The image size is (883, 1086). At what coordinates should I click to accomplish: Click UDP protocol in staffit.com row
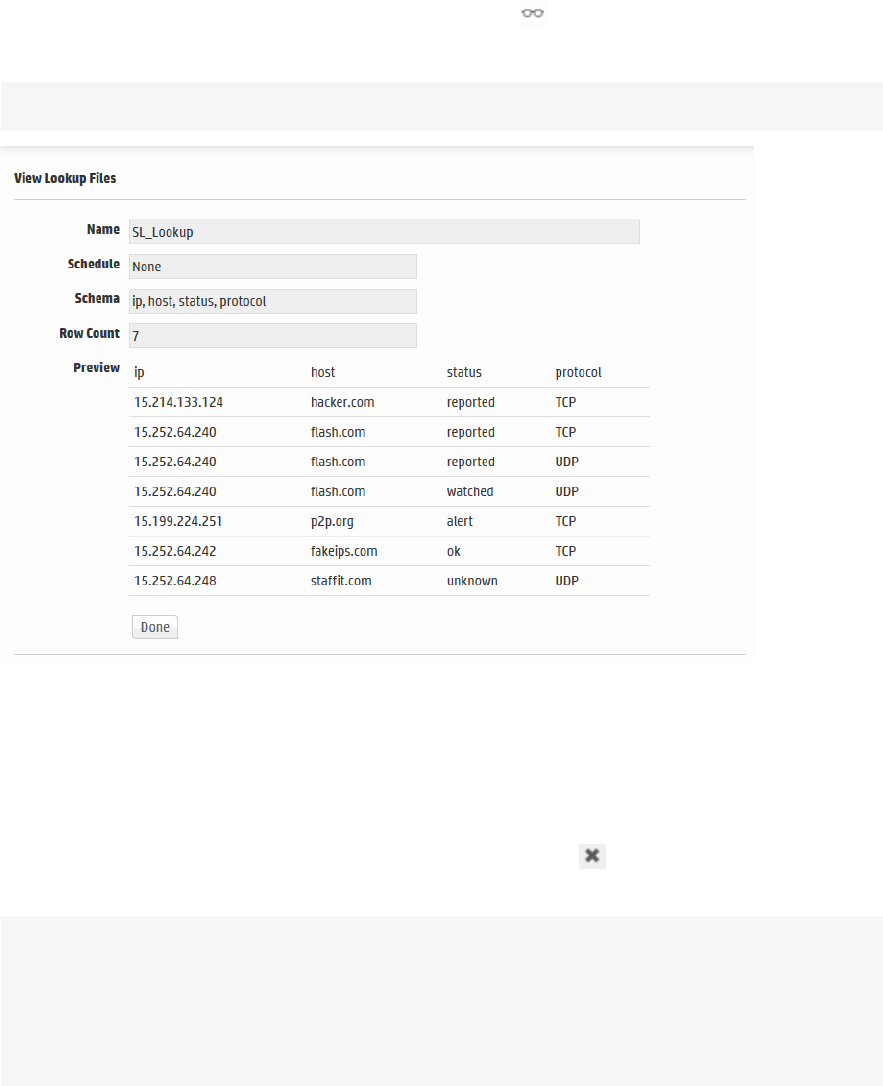[x=567, y=581]
